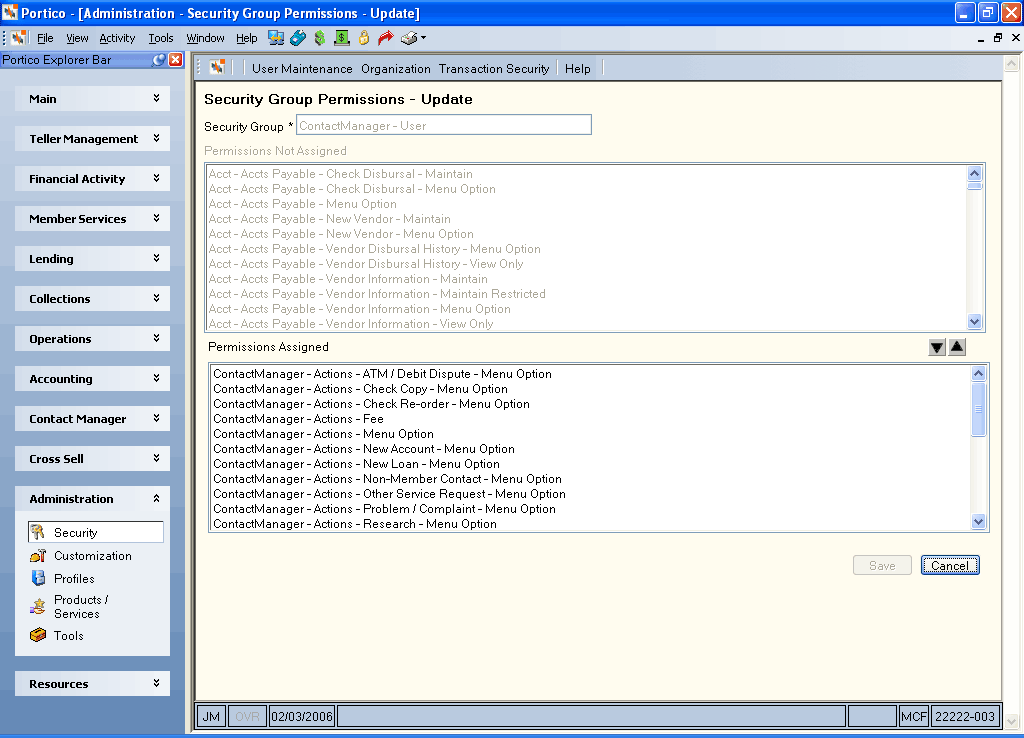Click the red curved arrow toolbar icon

click(386, 38)
